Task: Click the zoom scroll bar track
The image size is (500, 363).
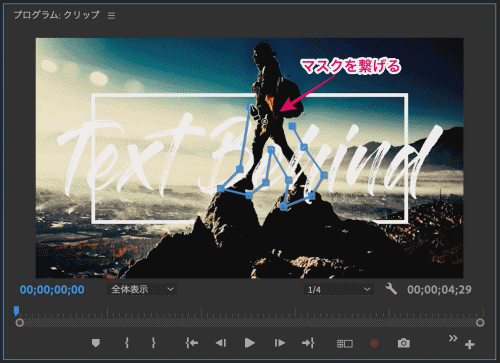Action: (x=250, y=323)
